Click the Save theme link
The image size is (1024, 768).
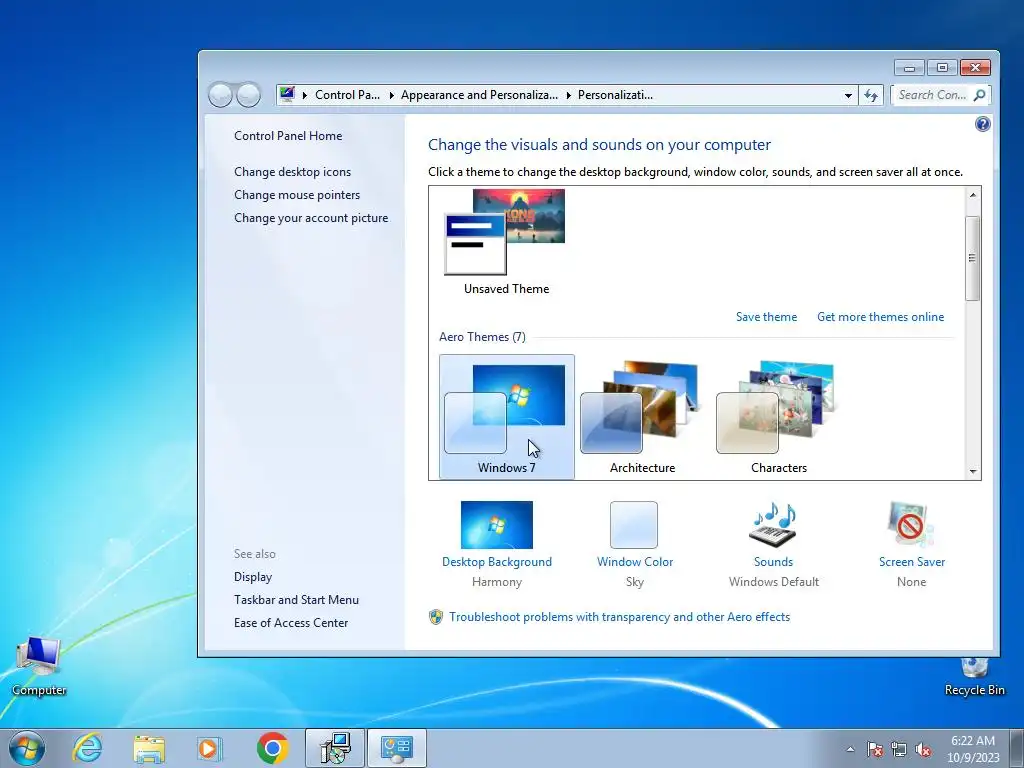pos(766,317)
